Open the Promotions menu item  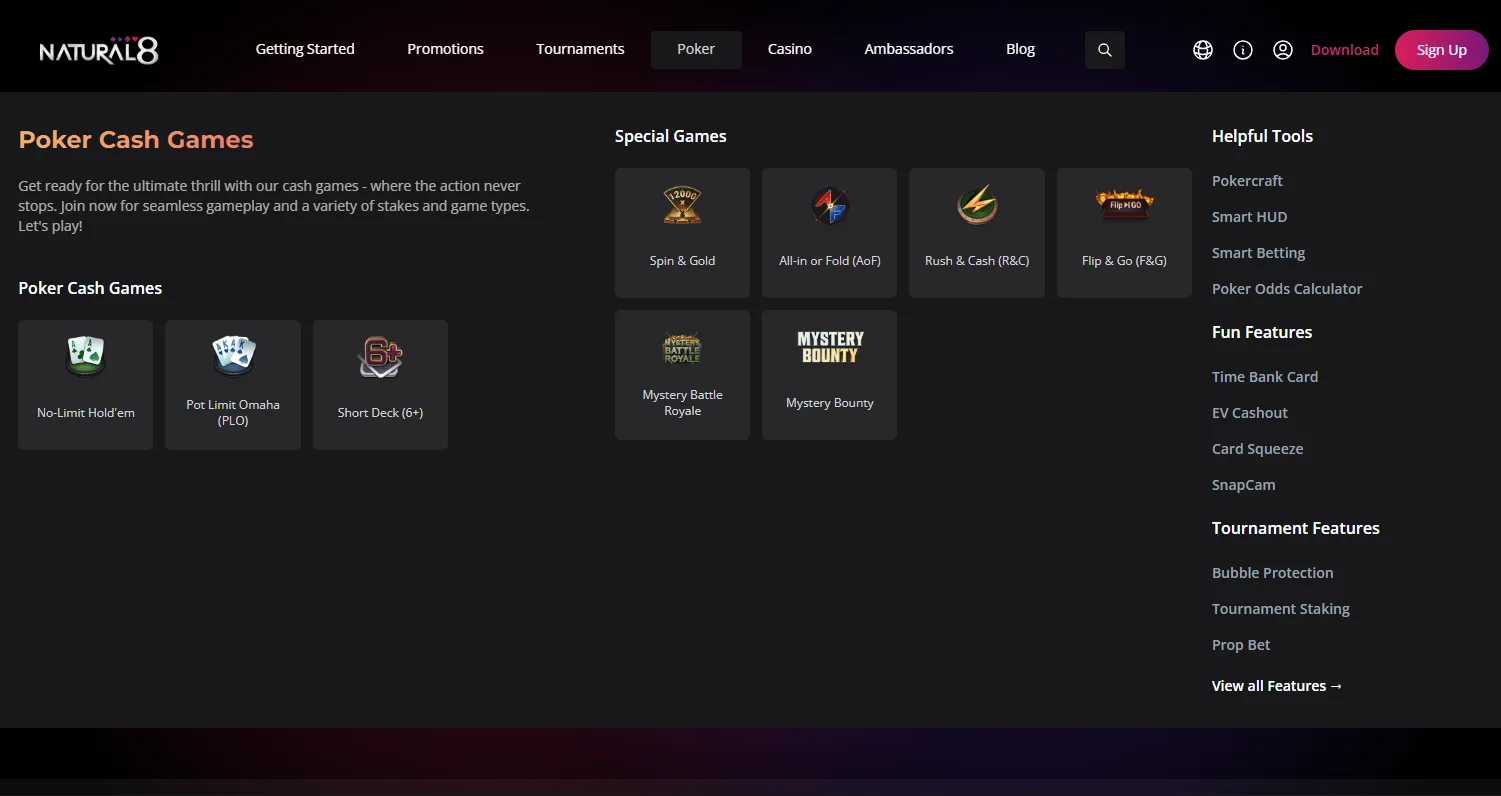445,49
